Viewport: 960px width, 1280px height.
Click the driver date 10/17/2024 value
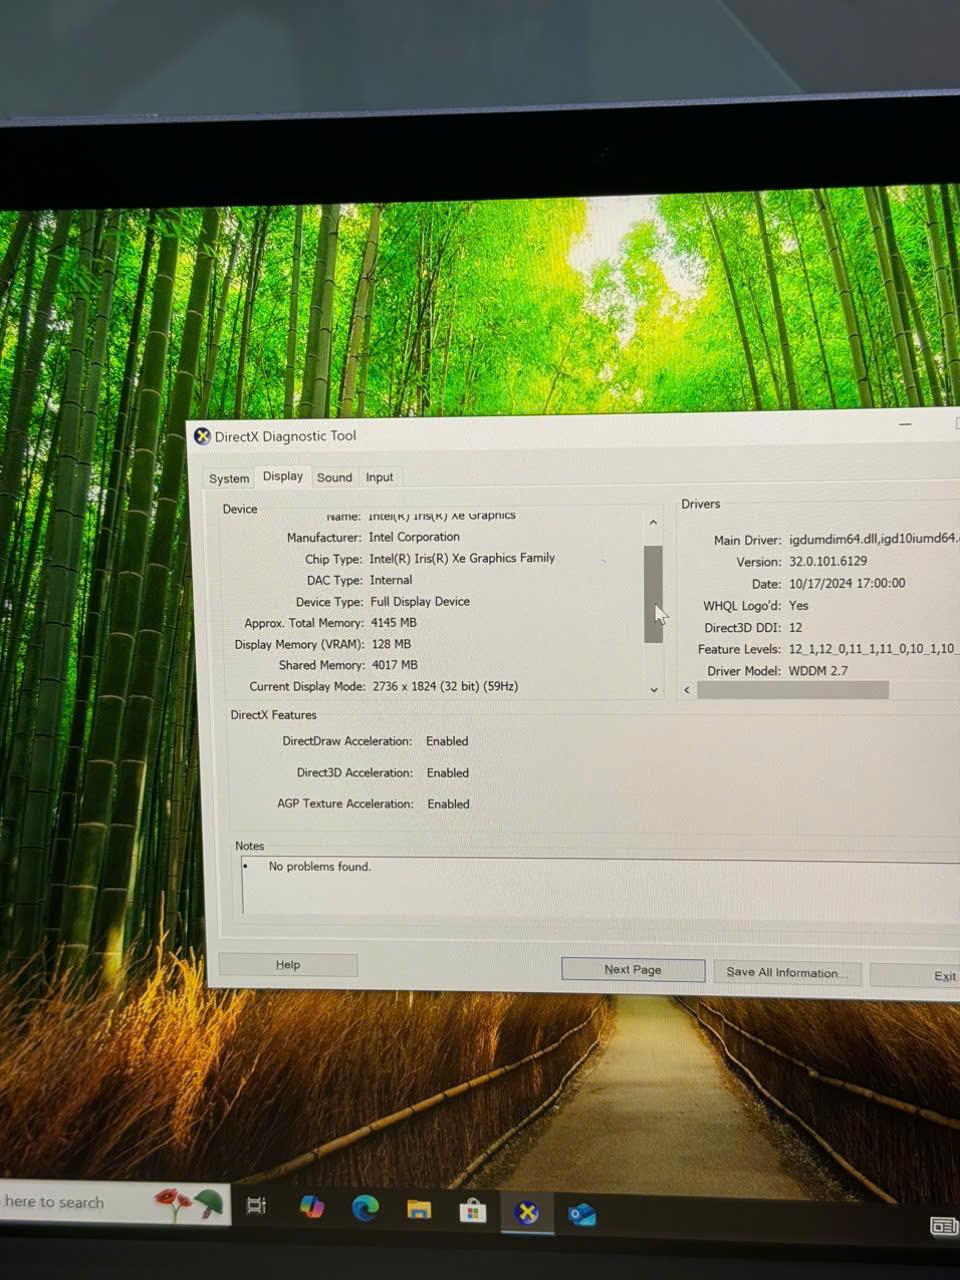[x=847, y=583]
